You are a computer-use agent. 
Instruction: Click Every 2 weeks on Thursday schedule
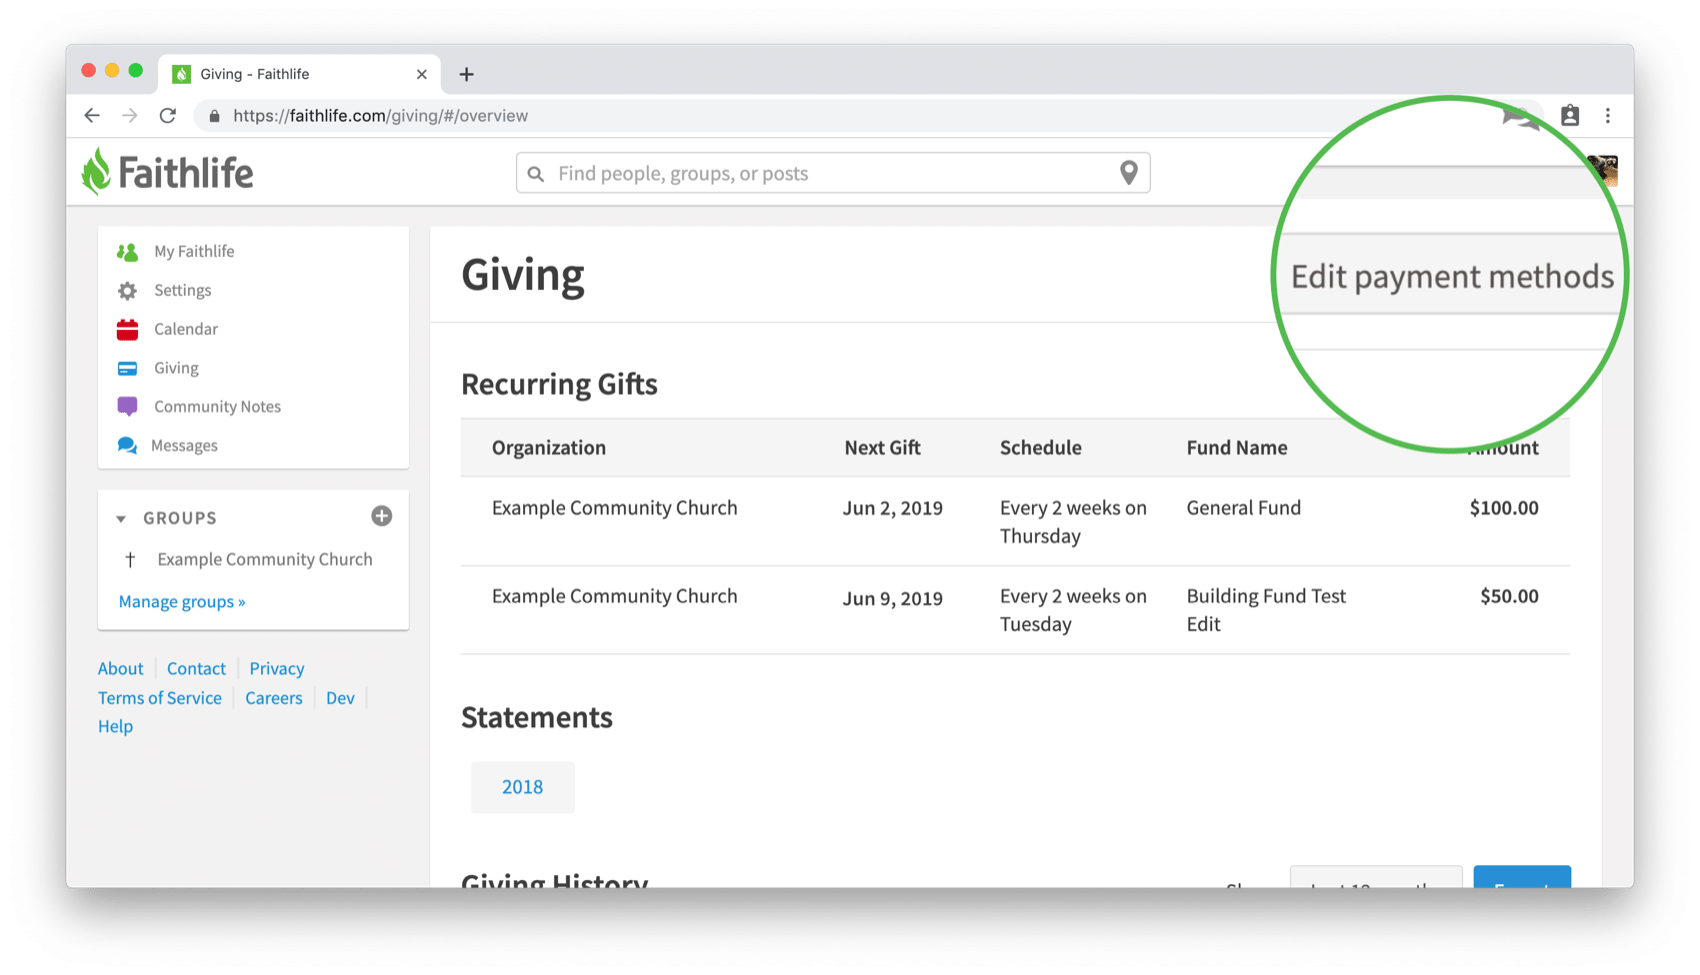(x=1073, y=522)
